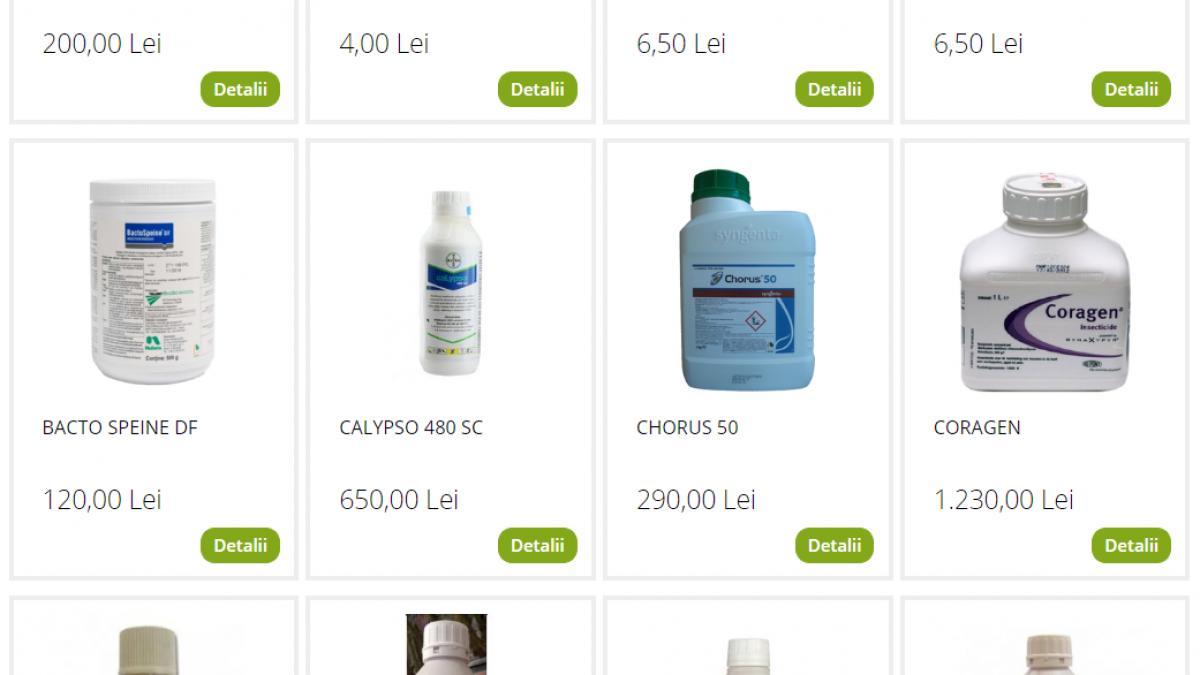The image size is (1200, 675).
Task: Open Detalii for the 4,00 Lei product
Action: coord(537,89)
